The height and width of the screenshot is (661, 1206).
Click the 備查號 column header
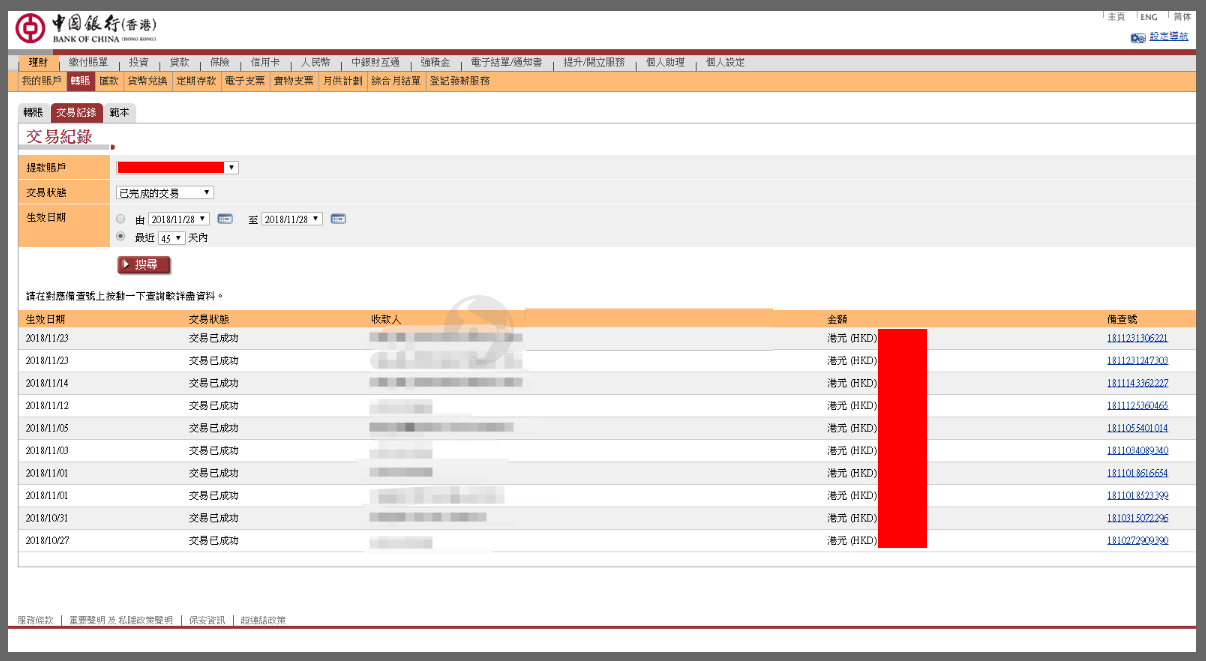click(1122, 319)
